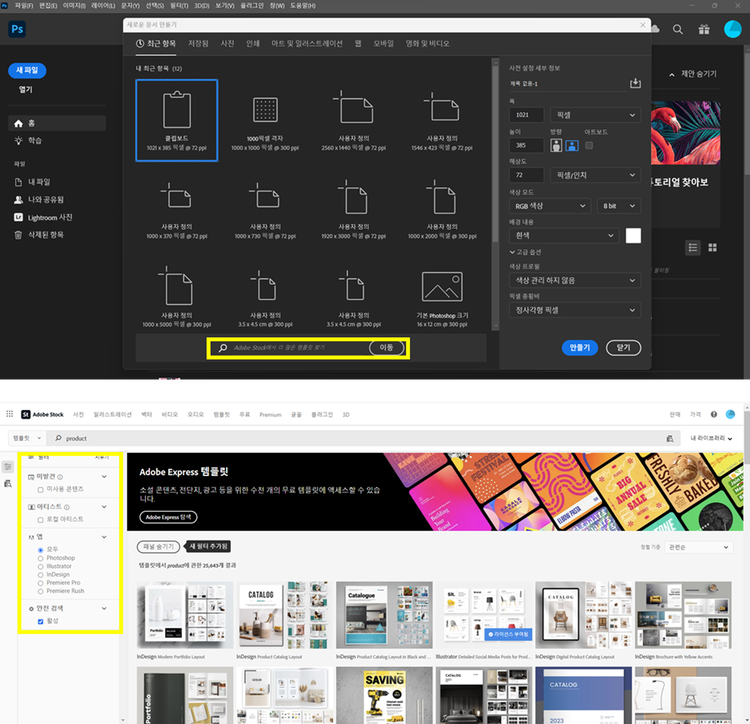Open the 8 bit depth dropdown
The image size is (750, 724).
[x=619, y=206]
